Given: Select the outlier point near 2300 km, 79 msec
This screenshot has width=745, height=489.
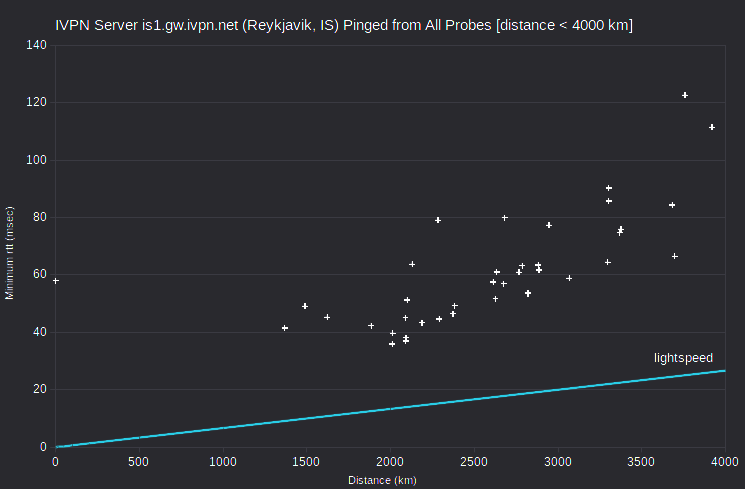Looking at the screenshot, I should [x=438, y=221].
